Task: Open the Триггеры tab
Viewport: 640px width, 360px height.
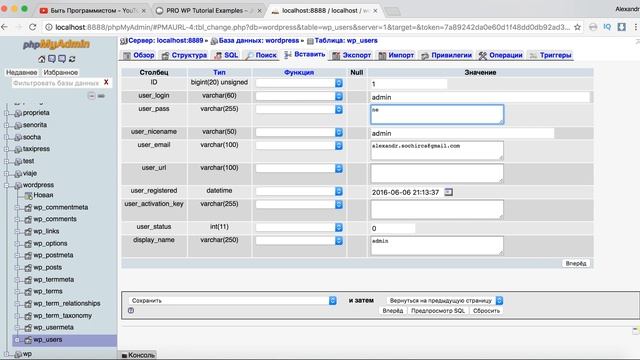Action: pos(550,55)
